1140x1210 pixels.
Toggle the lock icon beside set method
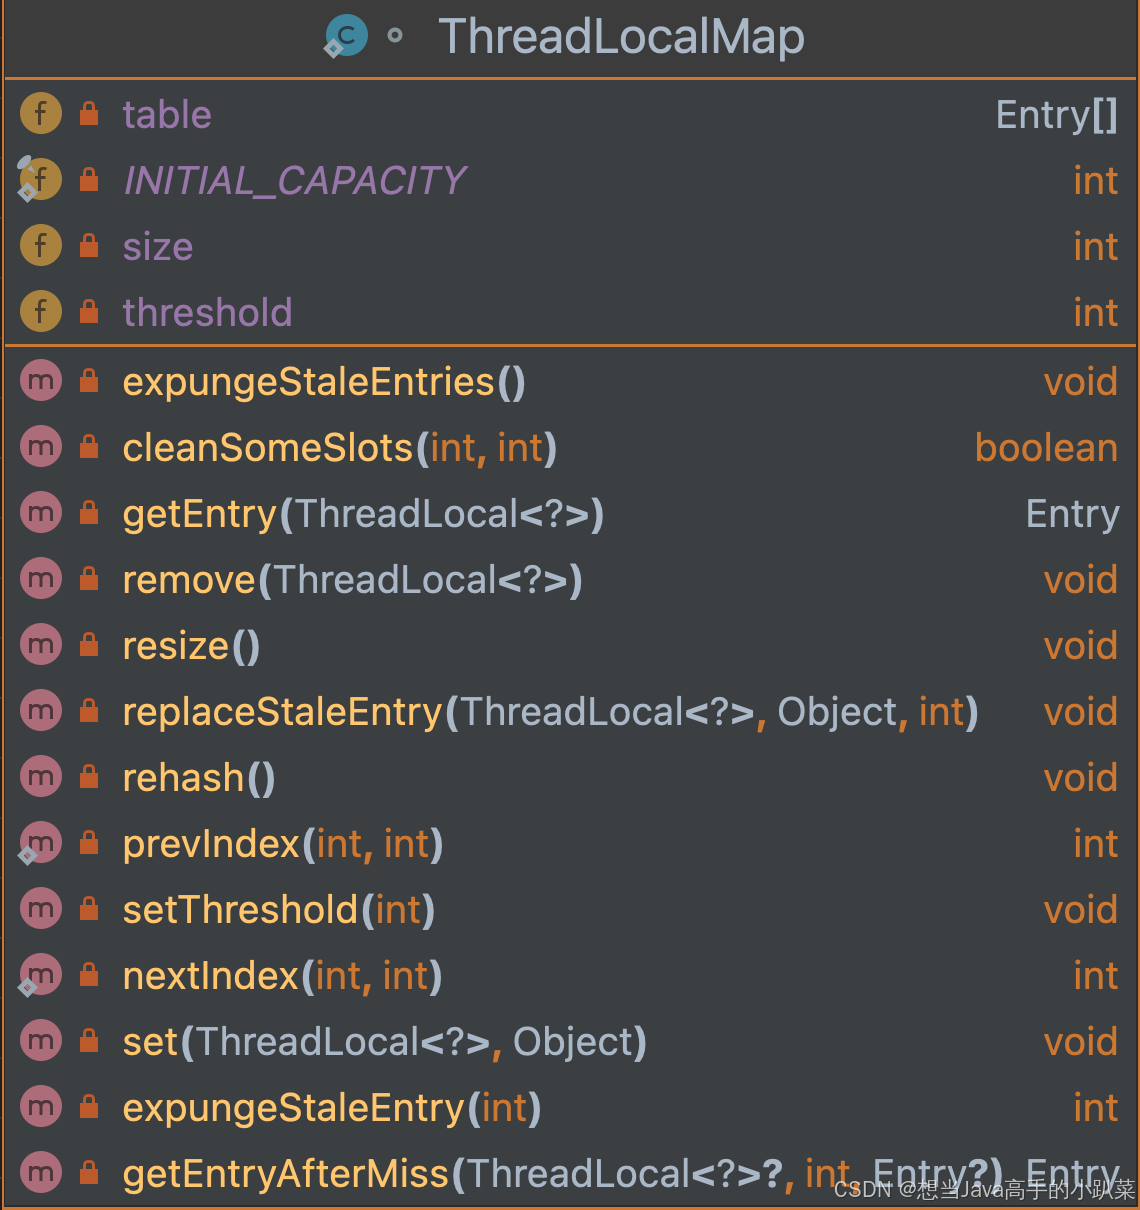click(88, 1041)
